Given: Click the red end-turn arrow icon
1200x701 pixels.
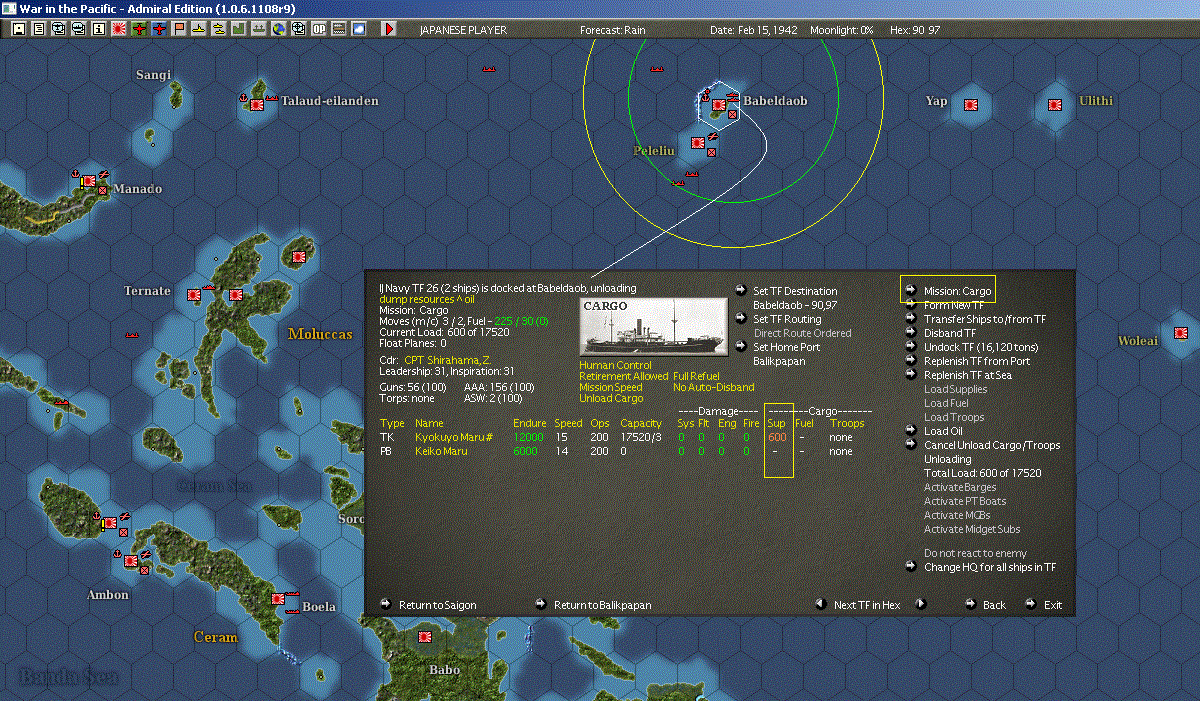Looking at the screenshot, I should click(389, 30).
